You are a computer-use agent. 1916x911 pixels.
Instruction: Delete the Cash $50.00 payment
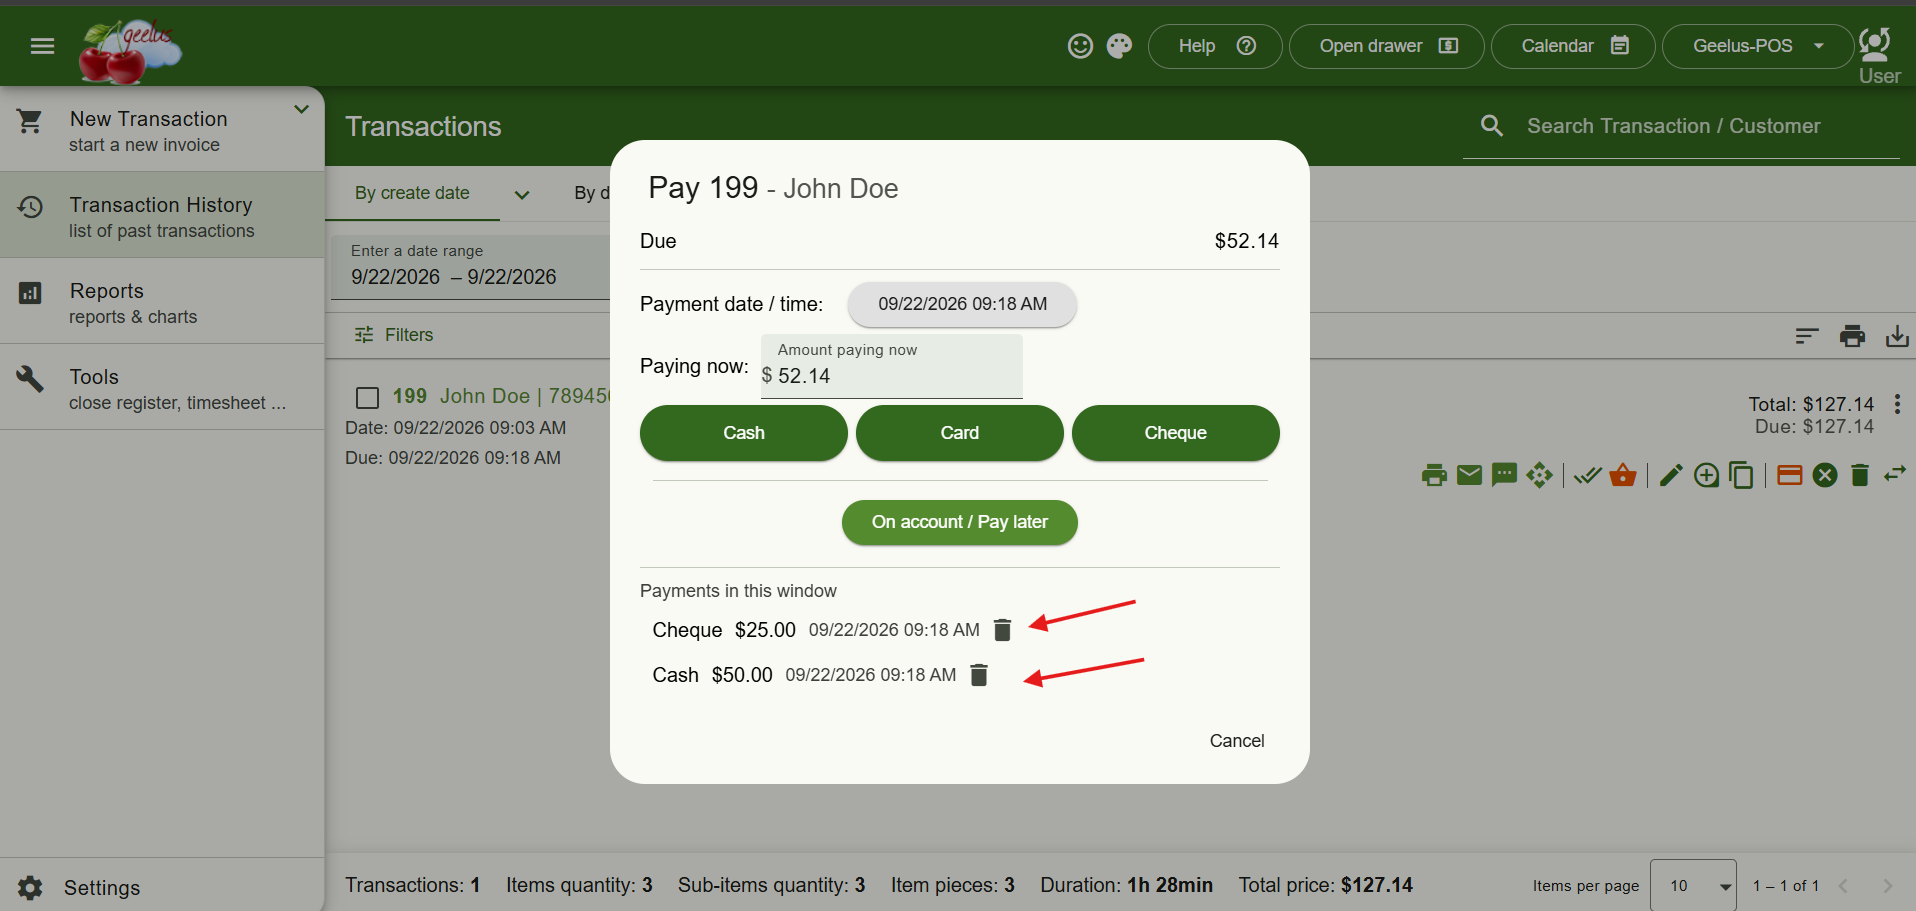point(979,675)
